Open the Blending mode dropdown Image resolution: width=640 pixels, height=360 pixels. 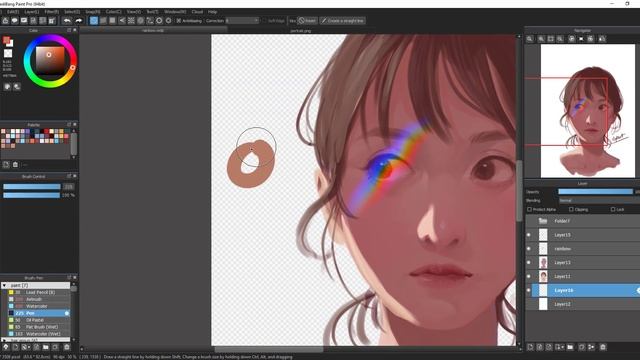[599, 200]
